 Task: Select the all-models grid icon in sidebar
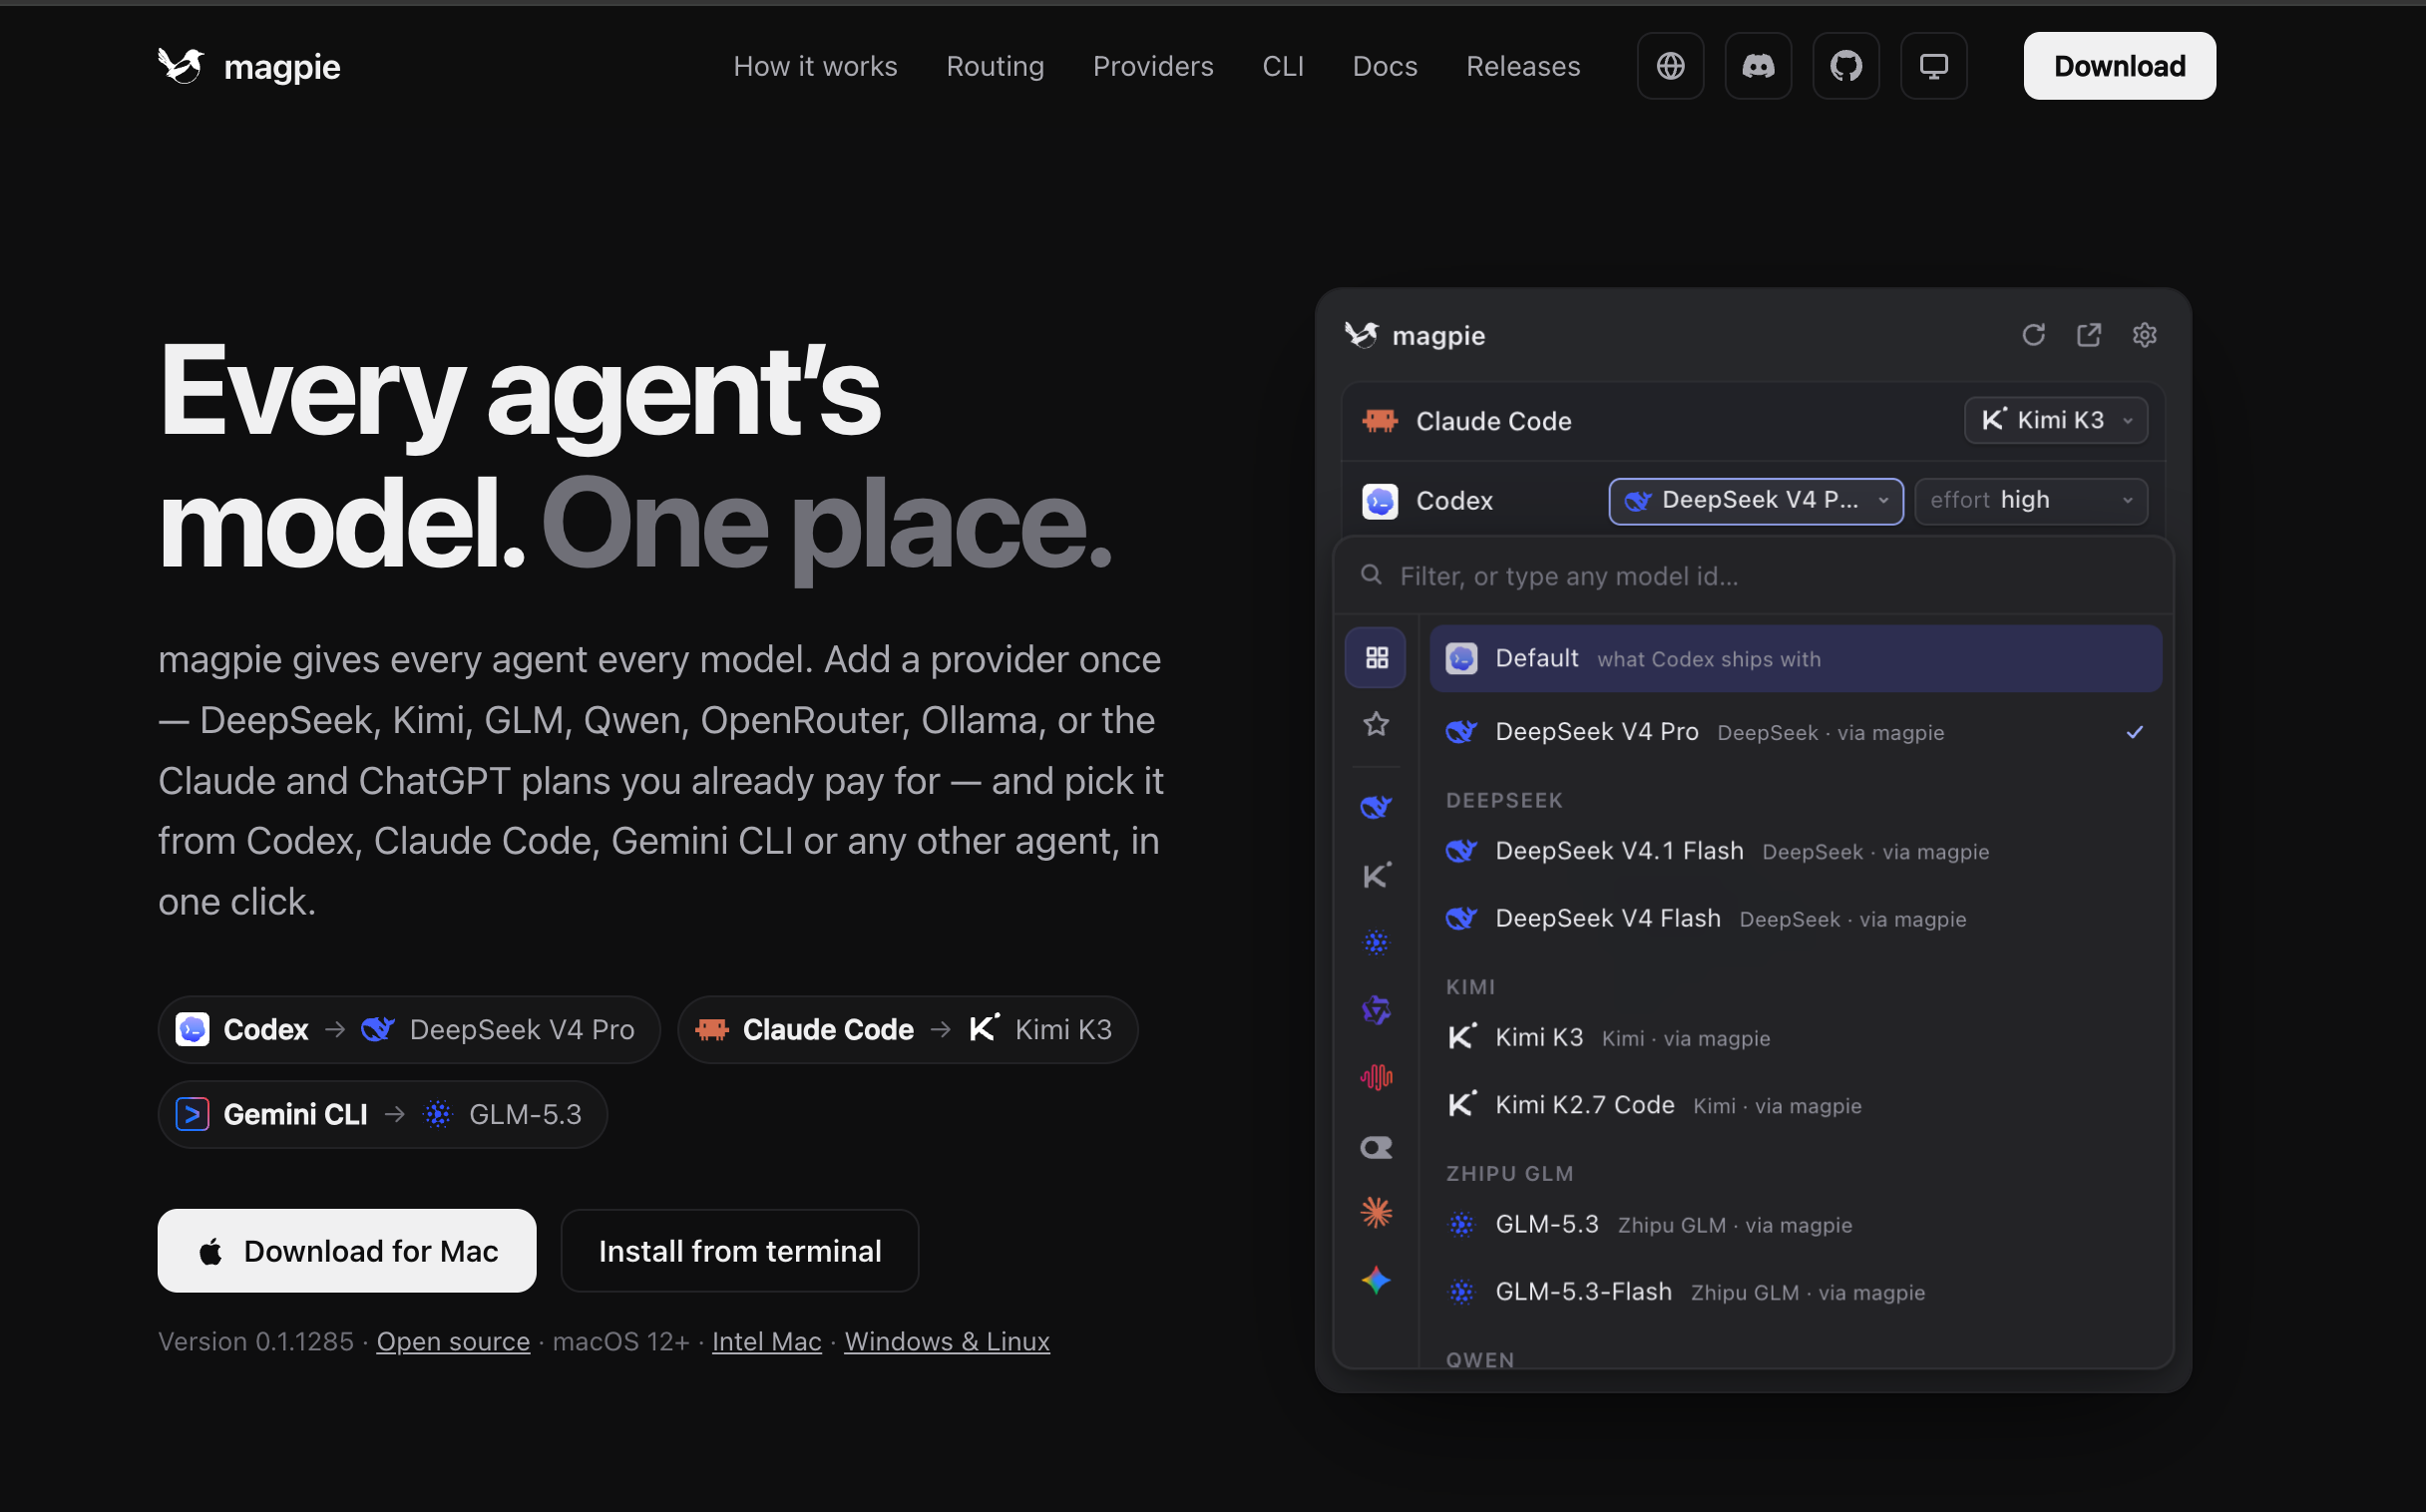(1376, 658)
